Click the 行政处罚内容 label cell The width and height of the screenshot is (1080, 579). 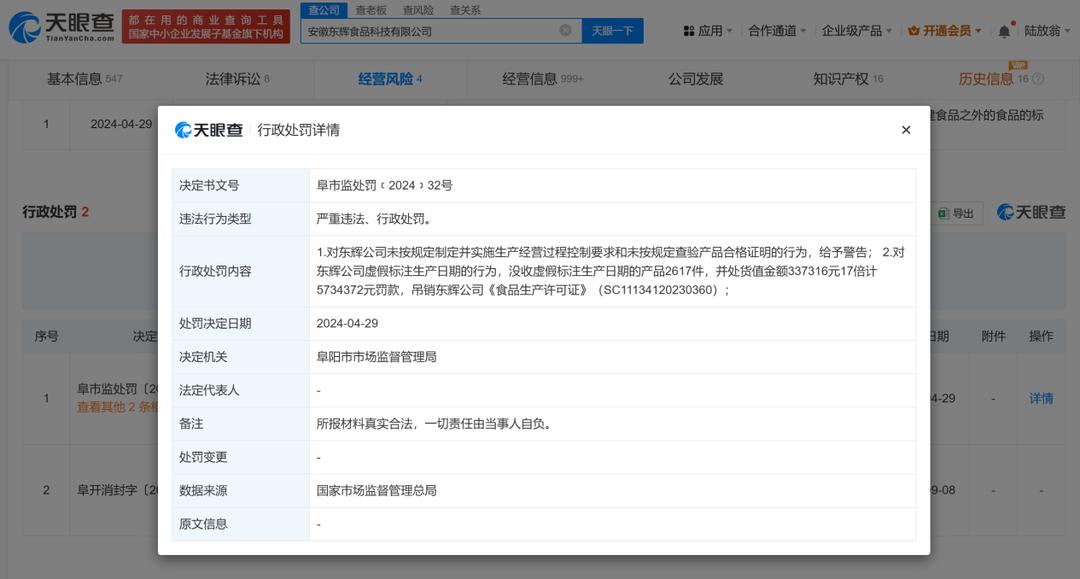click(x=240, y=271)
